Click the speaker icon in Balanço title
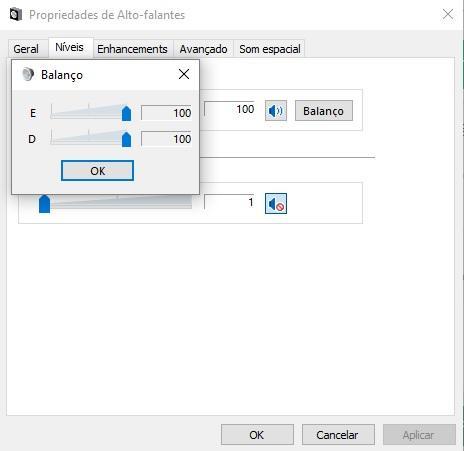The width and height of the screenshot is (464, 451). pos(28,74)
